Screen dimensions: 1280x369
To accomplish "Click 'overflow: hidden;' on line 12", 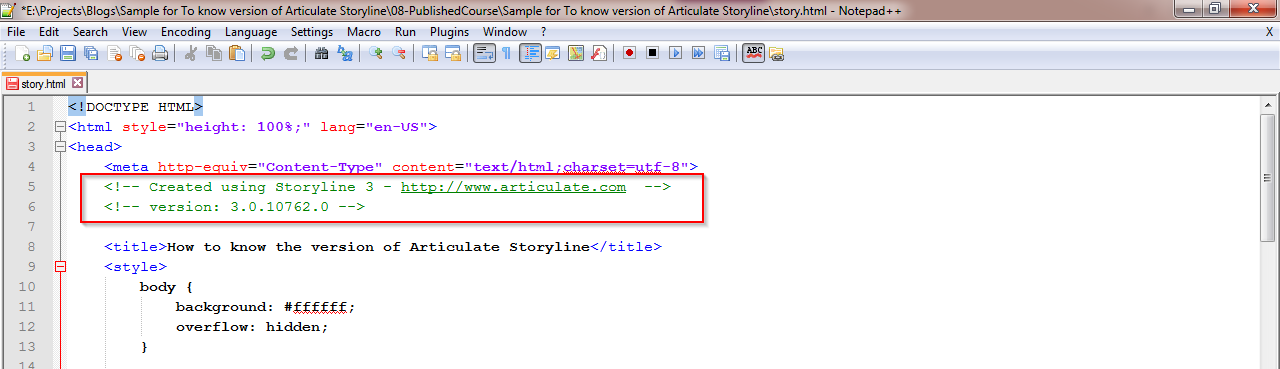I will pyautogui.click(x=252, y=327).
